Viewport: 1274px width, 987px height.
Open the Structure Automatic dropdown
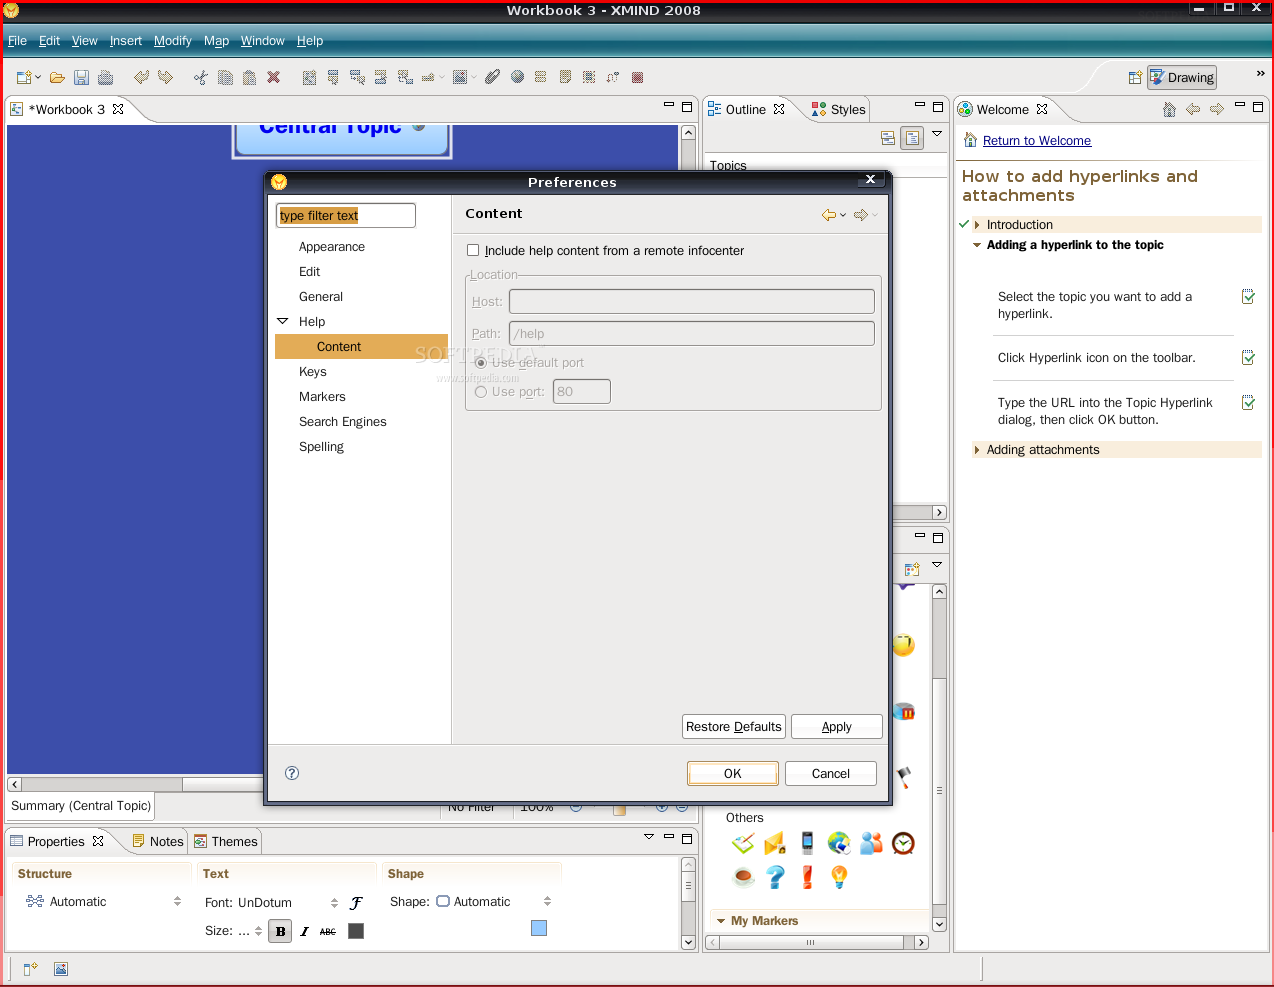177,902
